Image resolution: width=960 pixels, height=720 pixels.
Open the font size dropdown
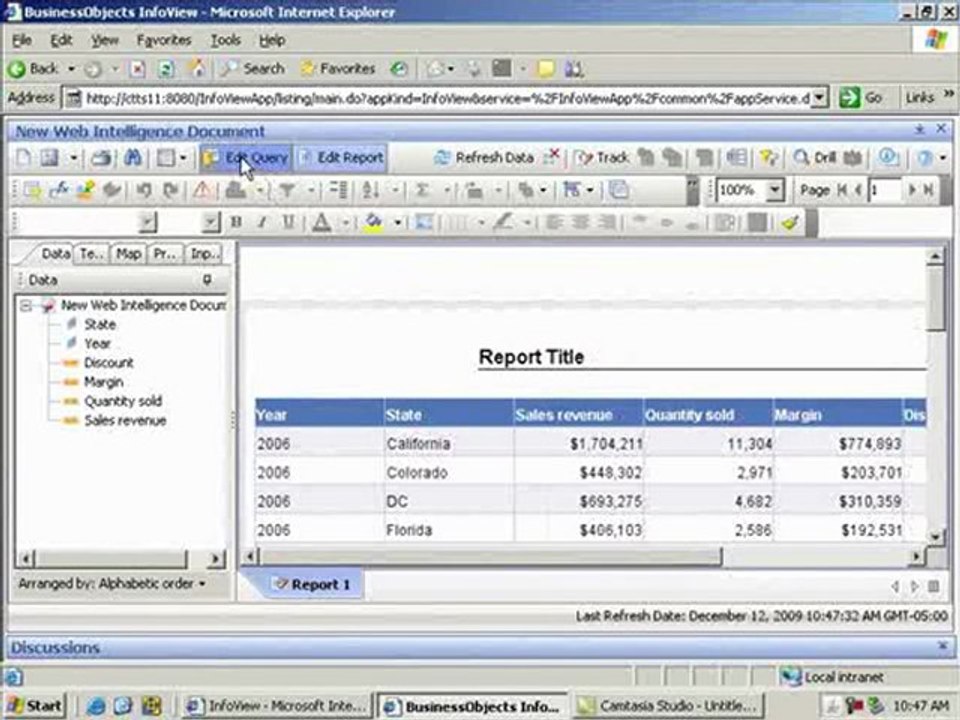(210, 222)
